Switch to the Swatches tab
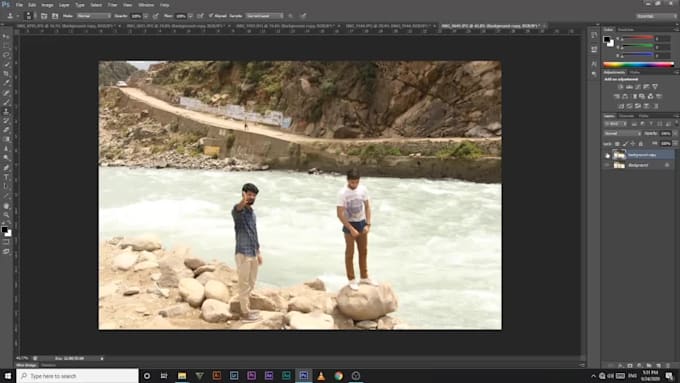The width and height of the screenshot is (680, 383). pos(626,29)
